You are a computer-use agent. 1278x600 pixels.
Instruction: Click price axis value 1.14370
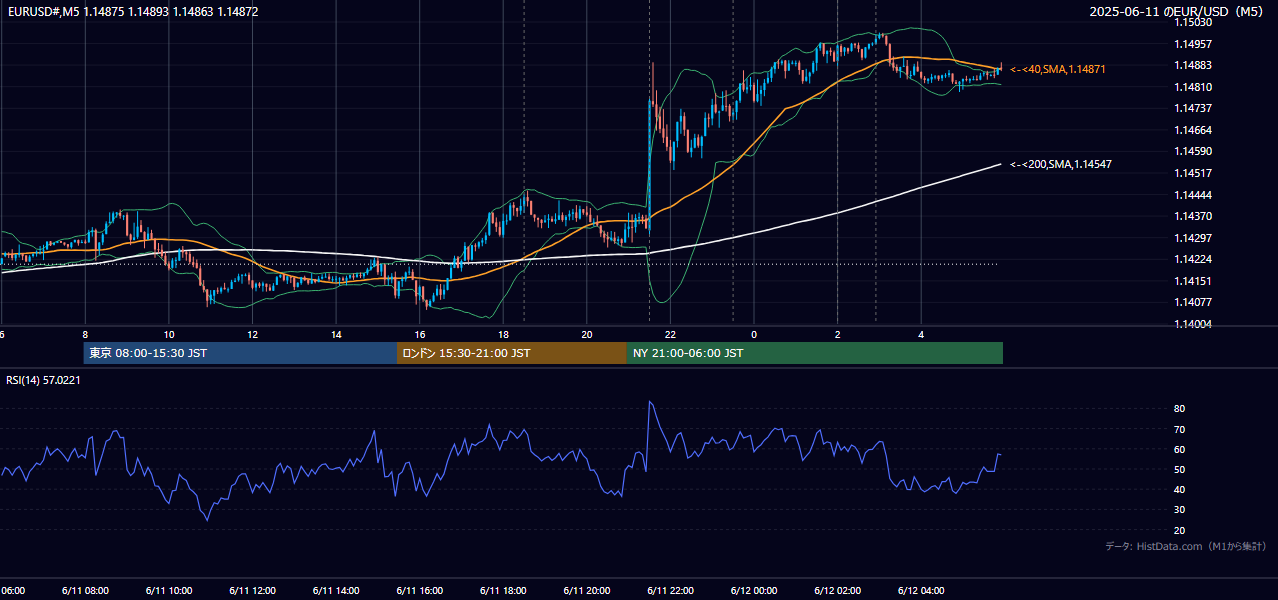tap(1193, 216)
